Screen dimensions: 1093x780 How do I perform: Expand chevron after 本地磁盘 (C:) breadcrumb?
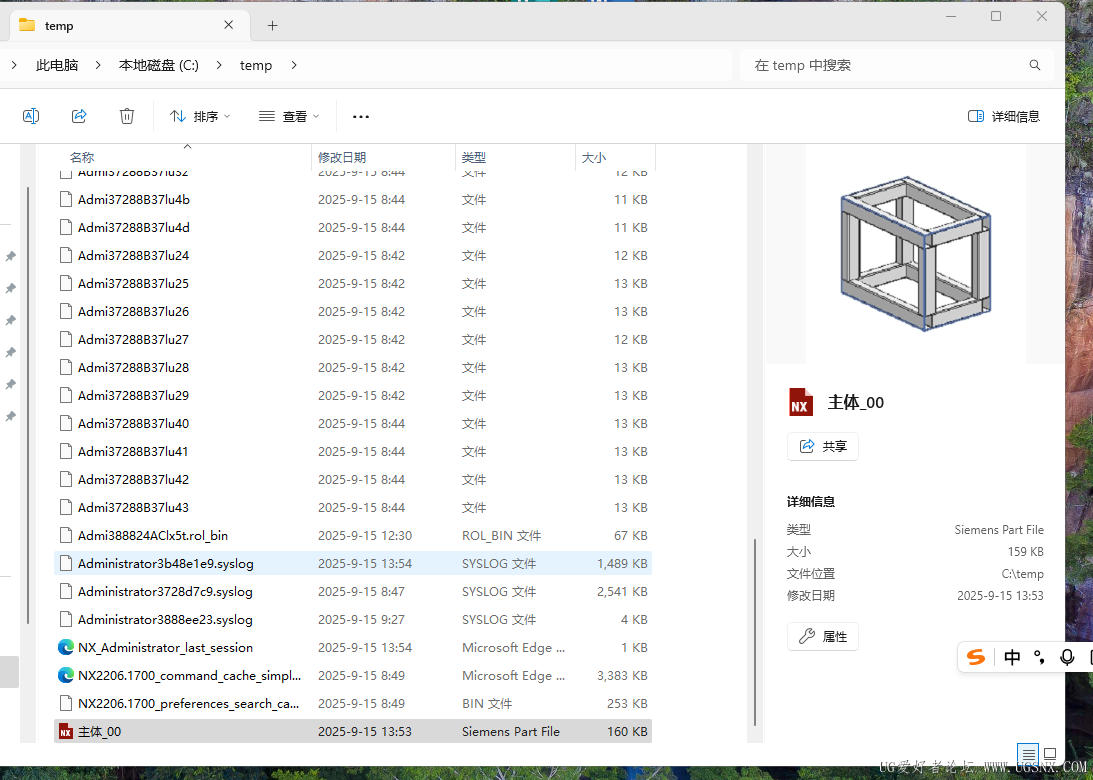tap(220, 65)
